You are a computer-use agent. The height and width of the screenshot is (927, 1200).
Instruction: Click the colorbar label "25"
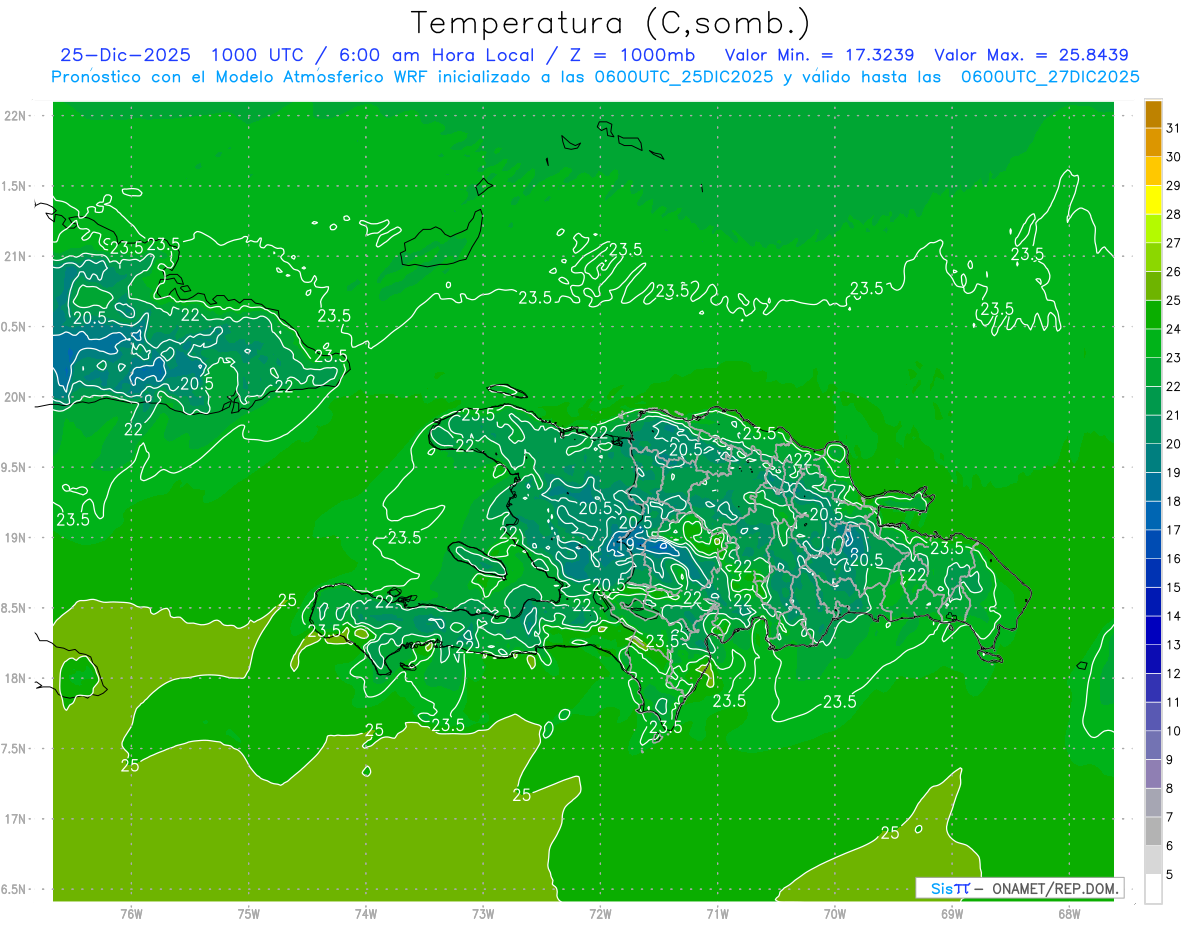(x=1174, y=300)
